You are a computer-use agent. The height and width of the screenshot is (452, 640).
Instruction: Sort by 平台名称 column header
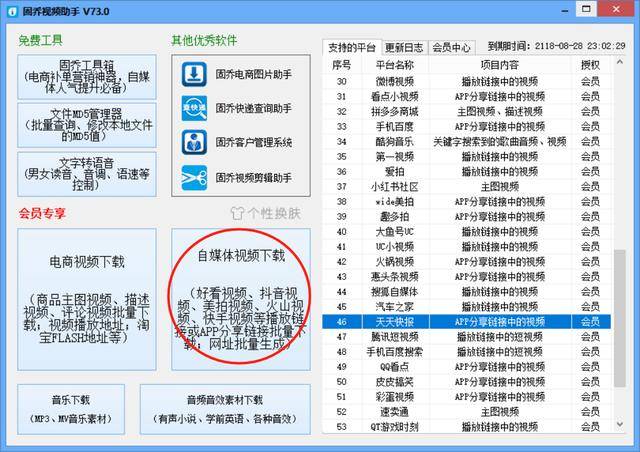coord(395,65)
